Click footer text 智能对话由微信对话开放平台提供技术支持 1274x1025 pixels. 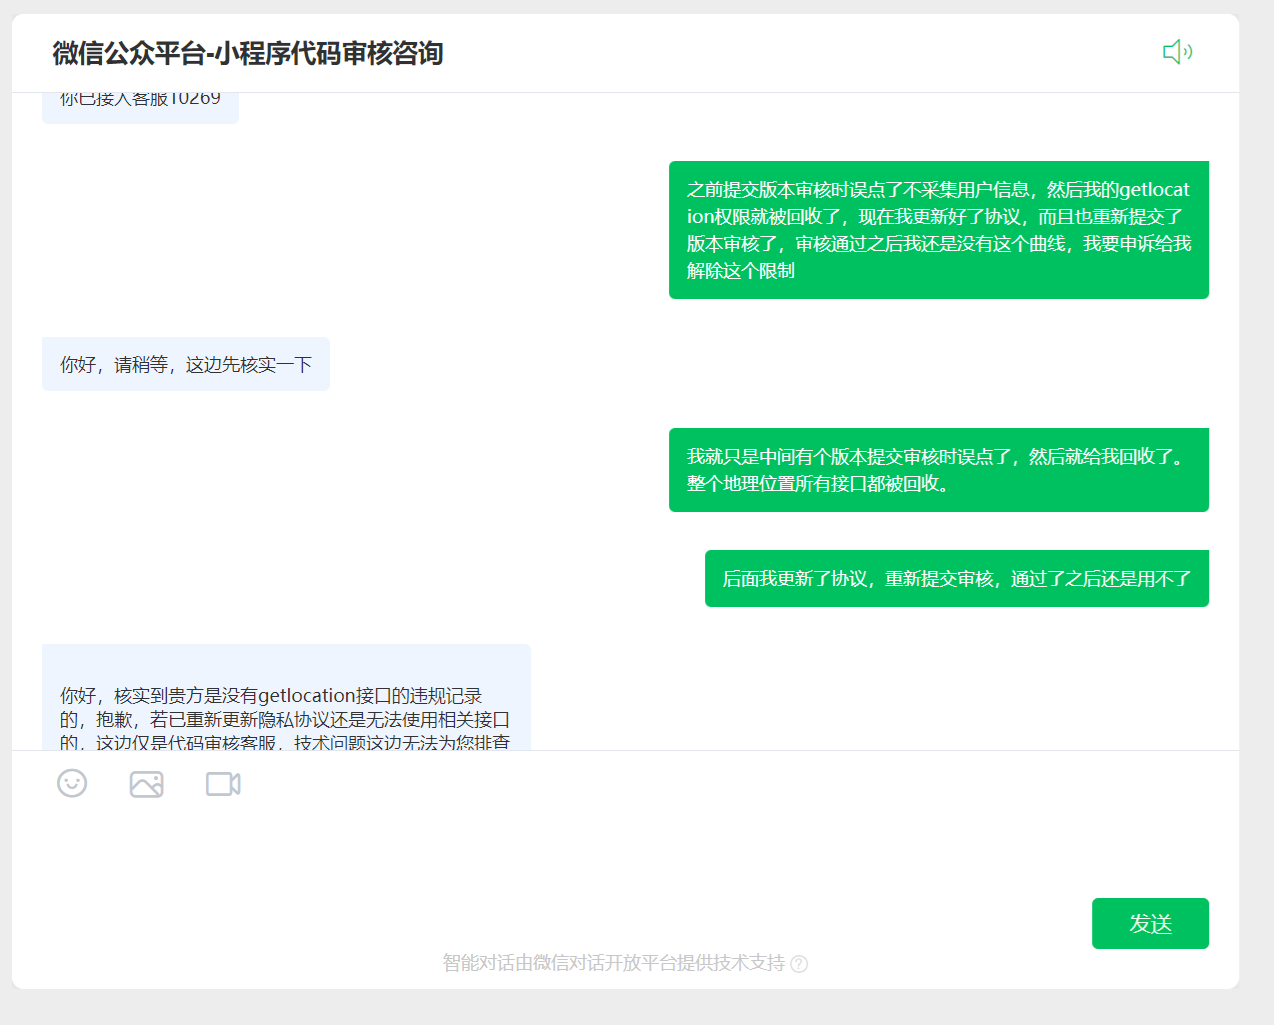coord(614,963)
